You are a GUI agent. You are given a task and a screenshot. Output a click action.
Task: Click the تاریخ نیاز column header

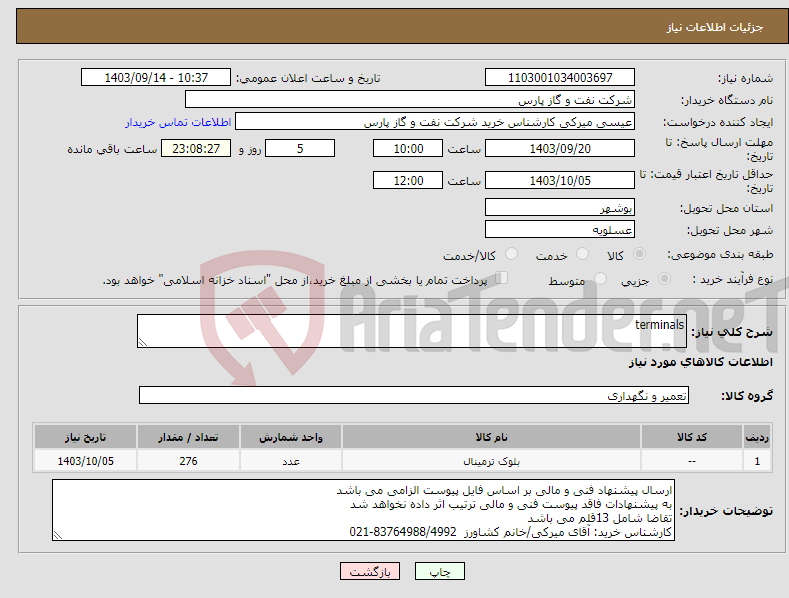pos(86,437)
